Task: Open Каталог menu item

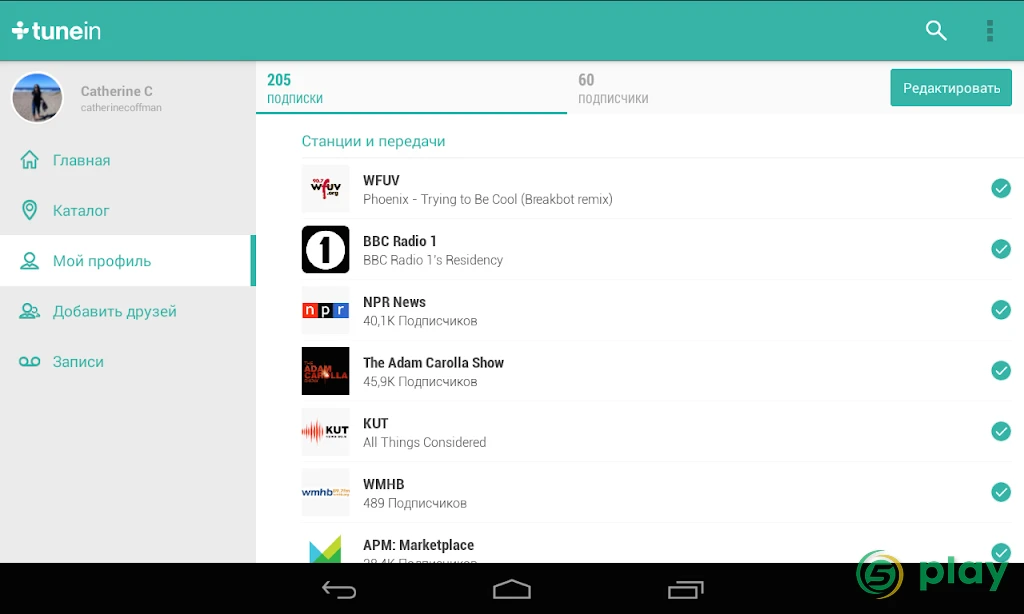Action: point(127,210)
